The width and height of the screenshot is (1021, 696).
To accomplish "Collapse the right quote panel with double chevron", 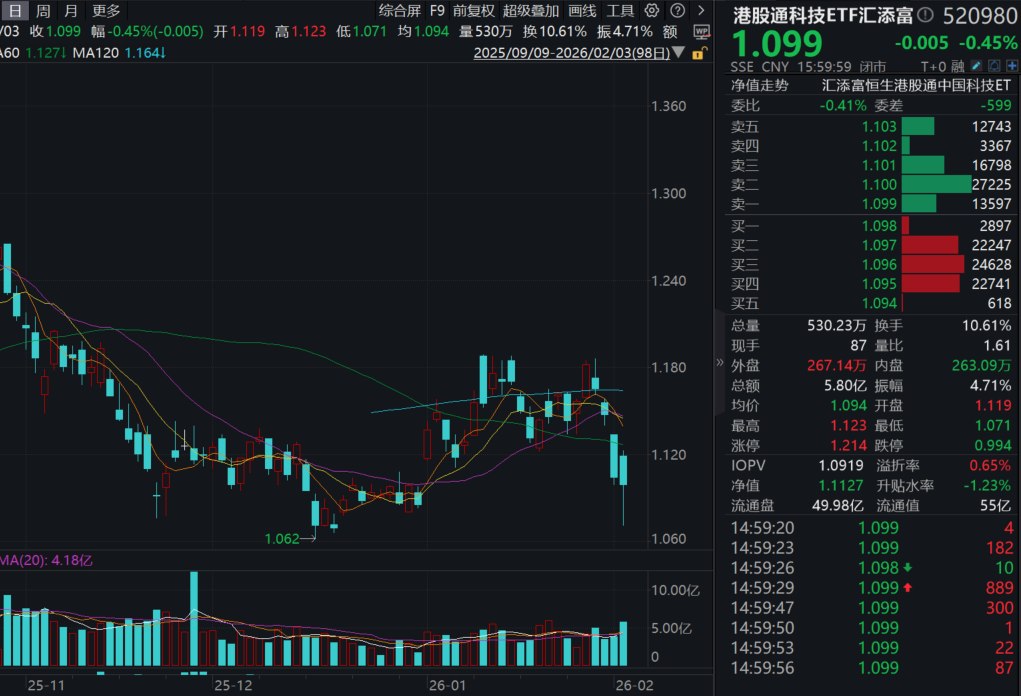I will point(720,362).
